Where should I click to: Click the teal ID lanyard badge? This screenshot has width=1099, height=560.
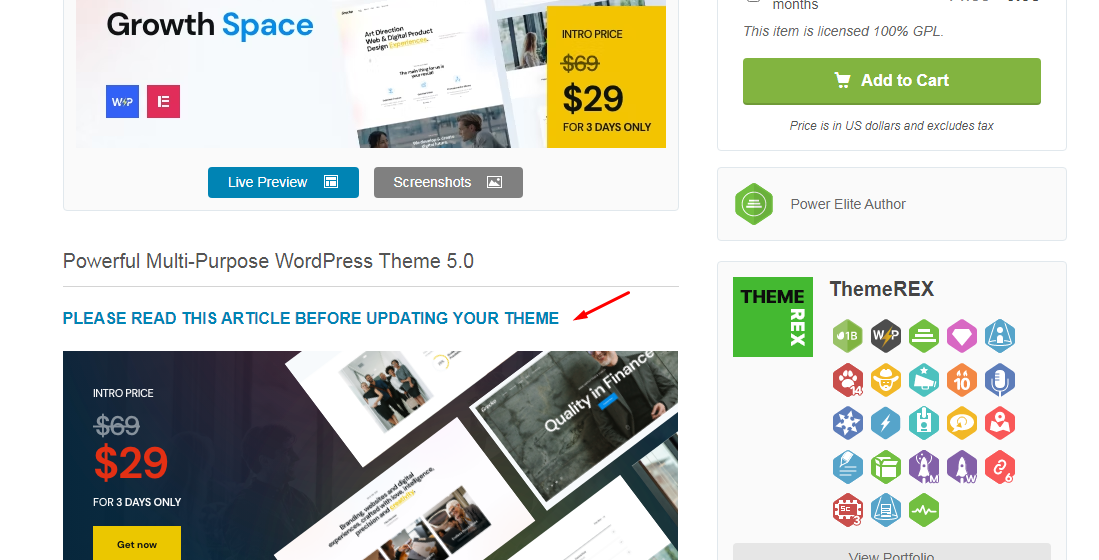tap(924, 423)
